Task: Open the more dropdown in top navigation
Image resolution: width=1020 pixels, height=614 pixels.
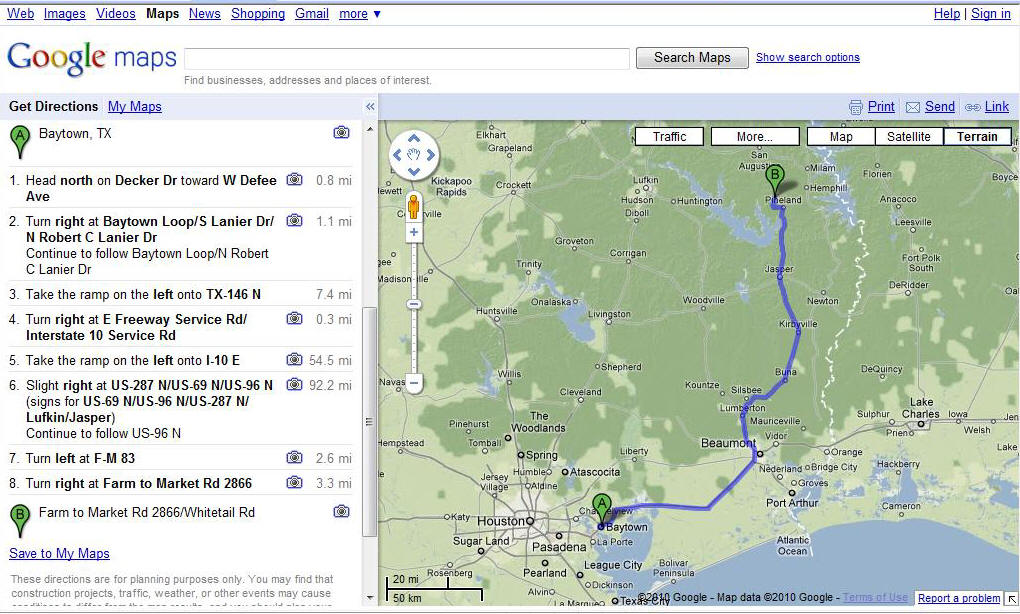Action: [360, 14]
